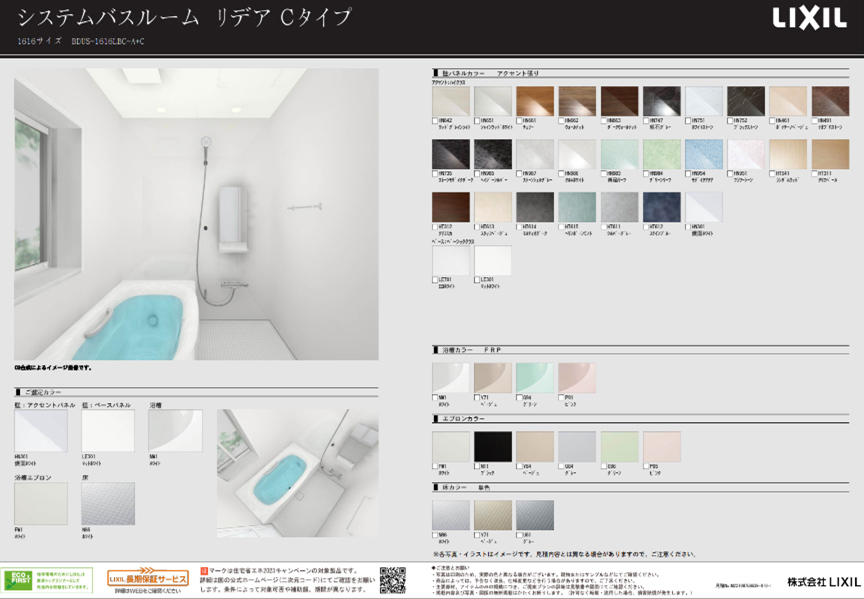The height and width of the screenshot is (599, 864).
Task: Click the 壁パネルカラー アクセント張り heading
Action: pyautogui.click(x=490, y=73)
